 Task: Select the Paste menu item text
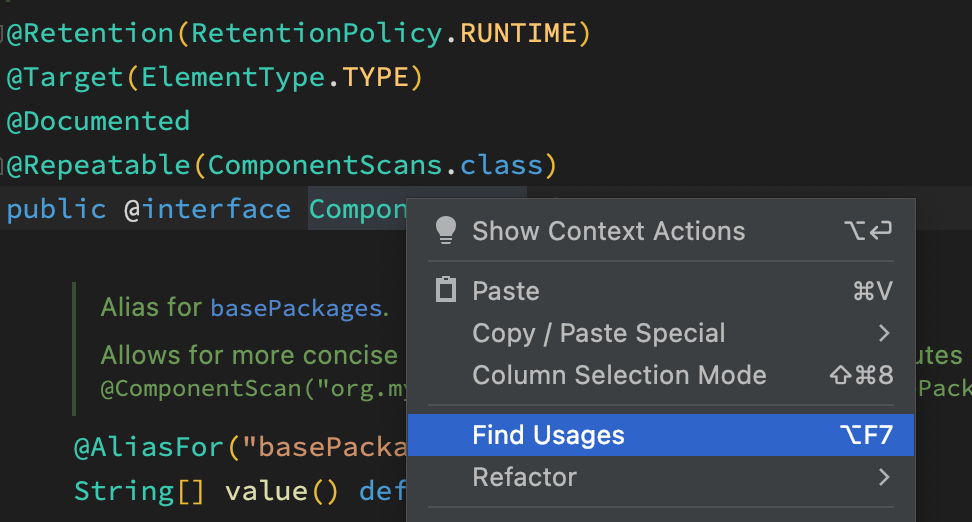tap(505, 291)
